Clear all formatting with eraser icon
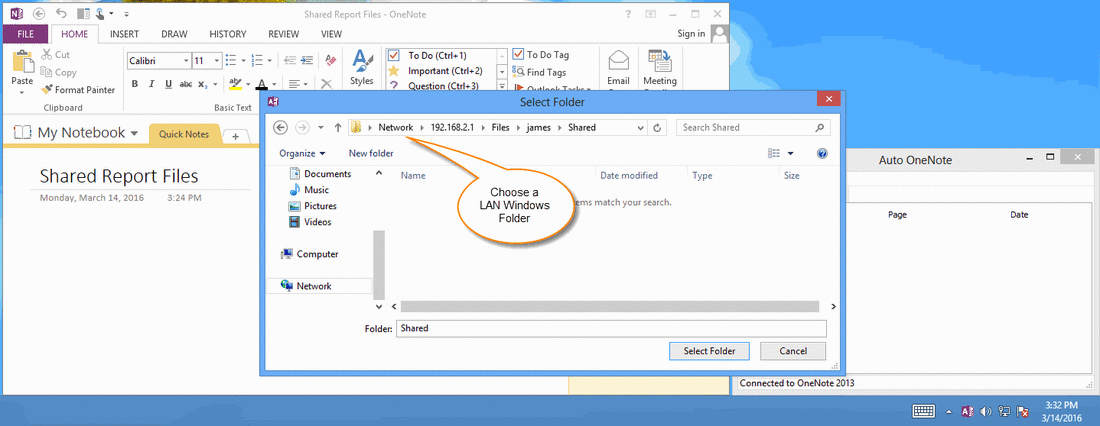Viewport: 1100px width, 426px height. coord(331,60)
